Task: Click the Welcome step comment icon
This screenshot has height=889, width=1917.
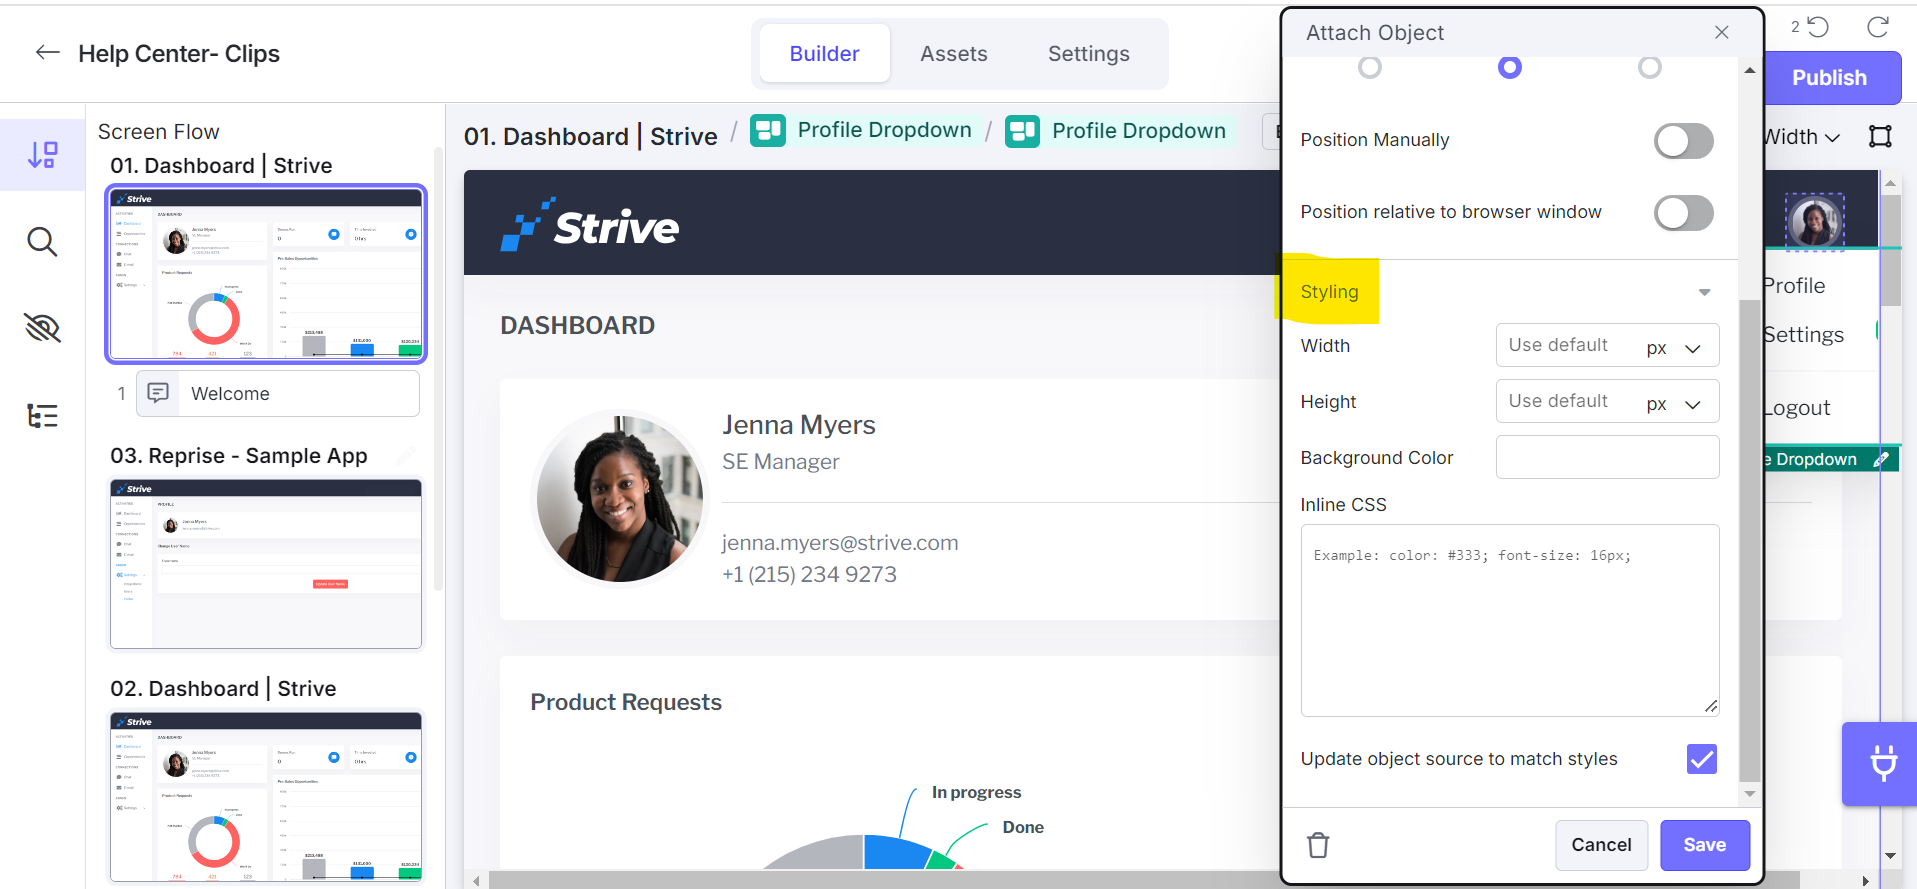Action: pos(158,393)
